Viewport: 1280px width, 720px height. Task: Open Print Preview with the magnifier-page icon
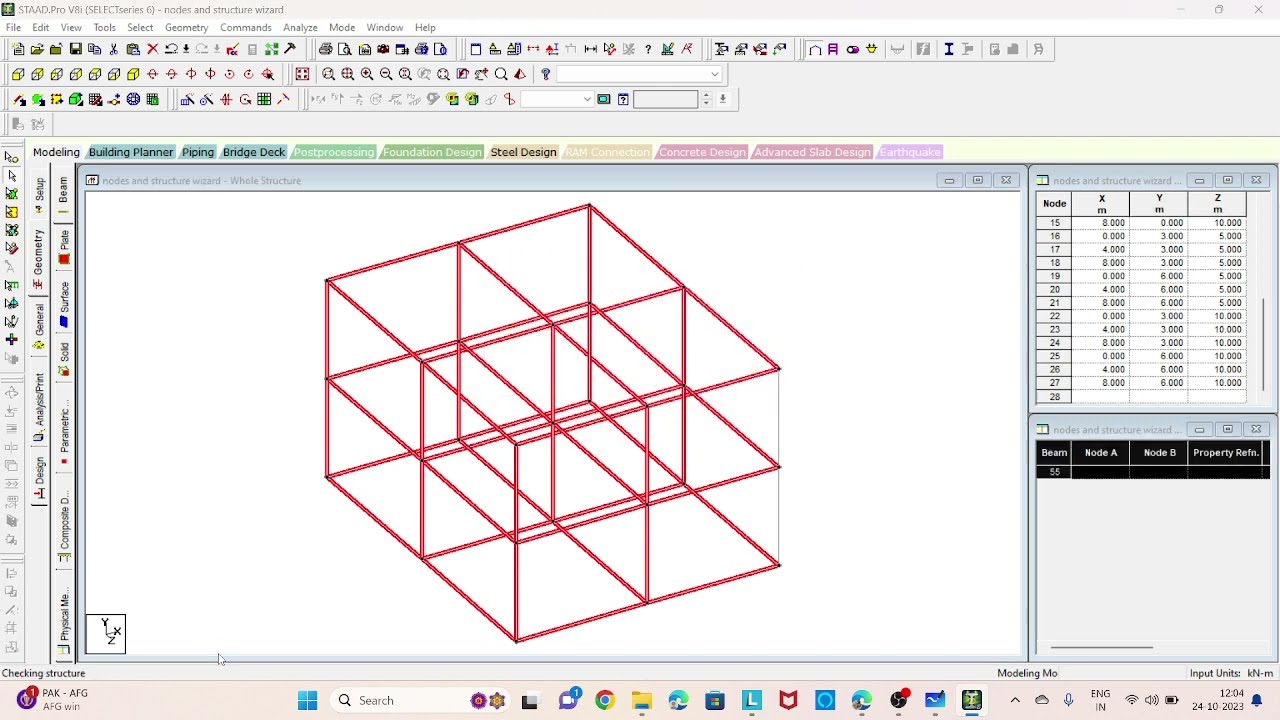(344, 49)
